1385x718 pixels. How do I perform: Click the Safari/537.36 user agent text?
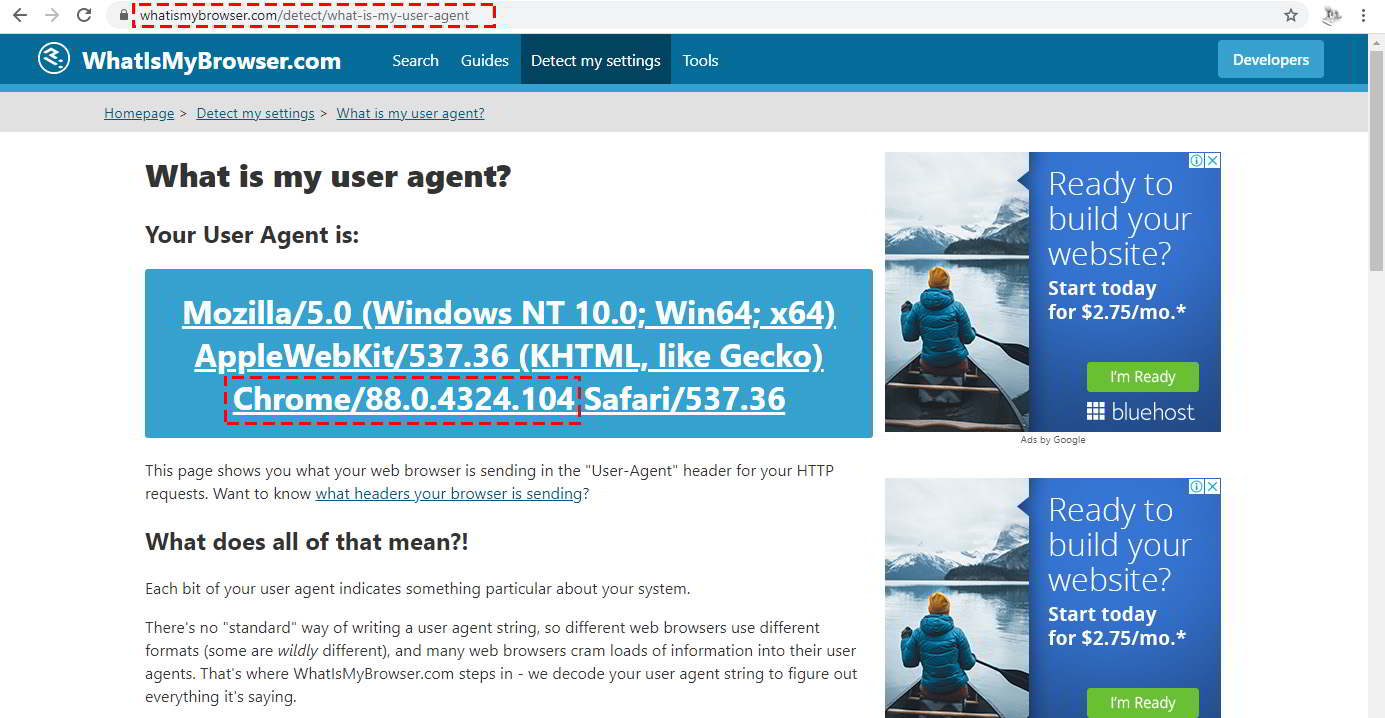coord(685,399)
